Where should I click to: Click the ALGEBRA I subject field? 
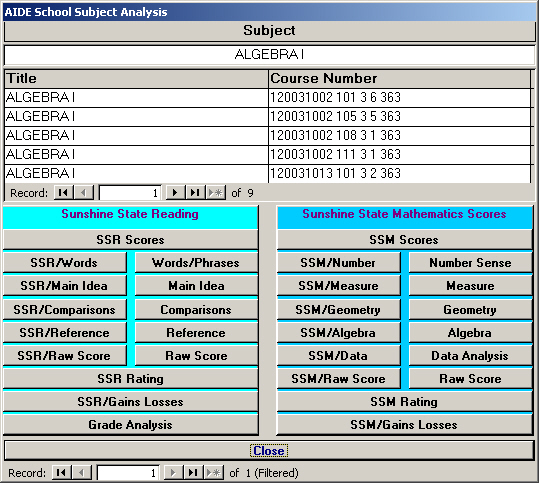coord(269,54)
